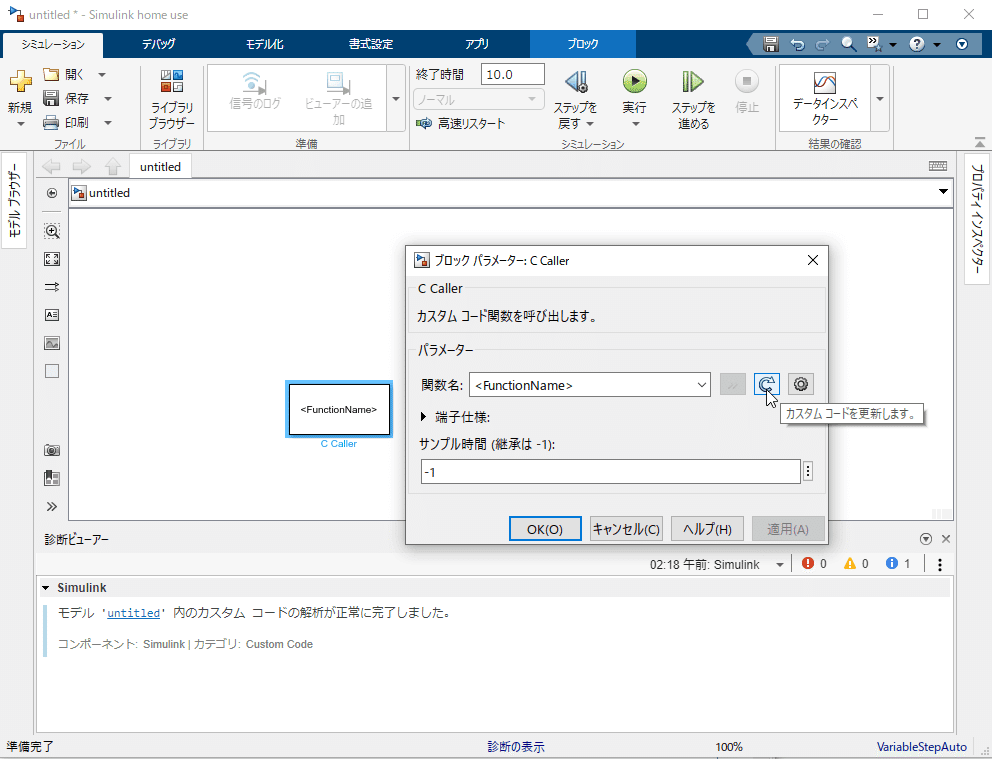Viewport: 992px width, 759px height.
Task: Switch to the デバッグ tab
Action: click(159, 44)
